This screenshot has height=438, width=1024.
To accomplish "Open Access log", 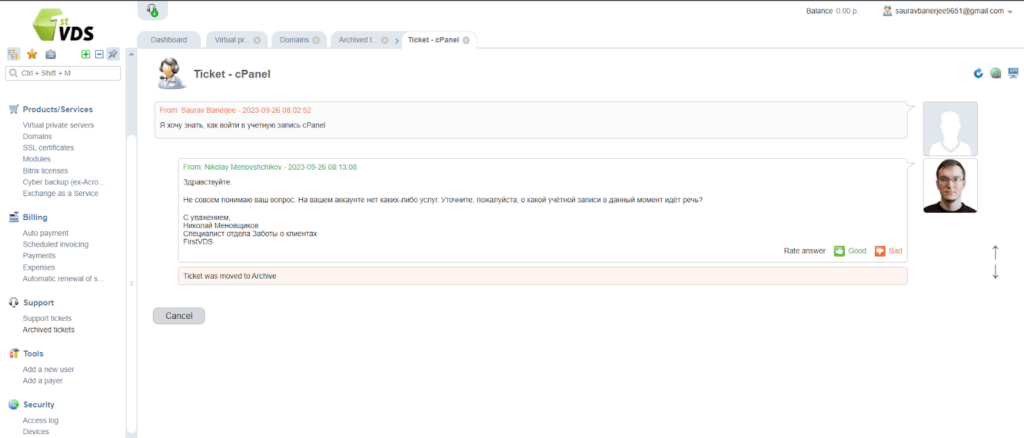I will pyautogui.click(x=40, y=420).
